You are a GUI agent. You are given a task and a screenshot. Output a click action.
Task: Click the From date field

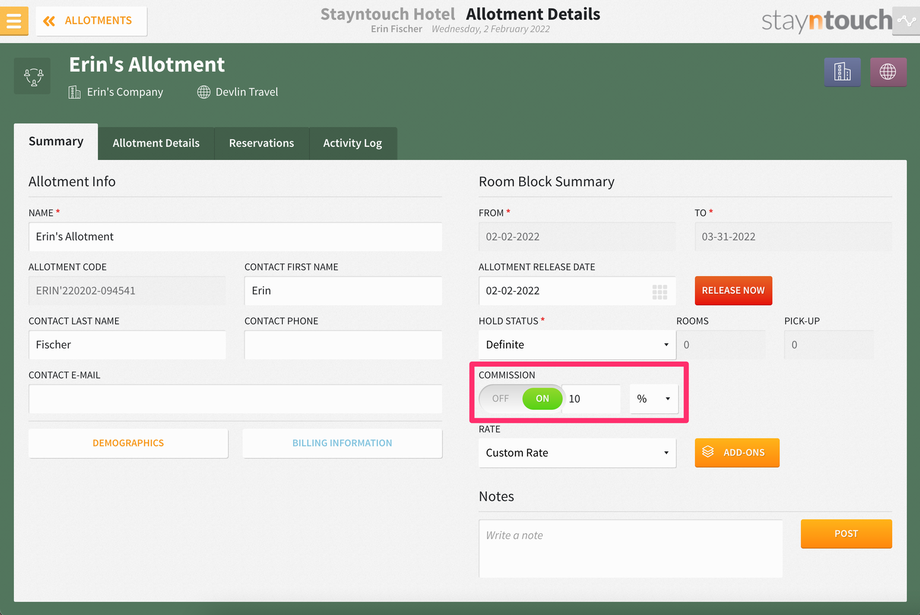[577, 236]
